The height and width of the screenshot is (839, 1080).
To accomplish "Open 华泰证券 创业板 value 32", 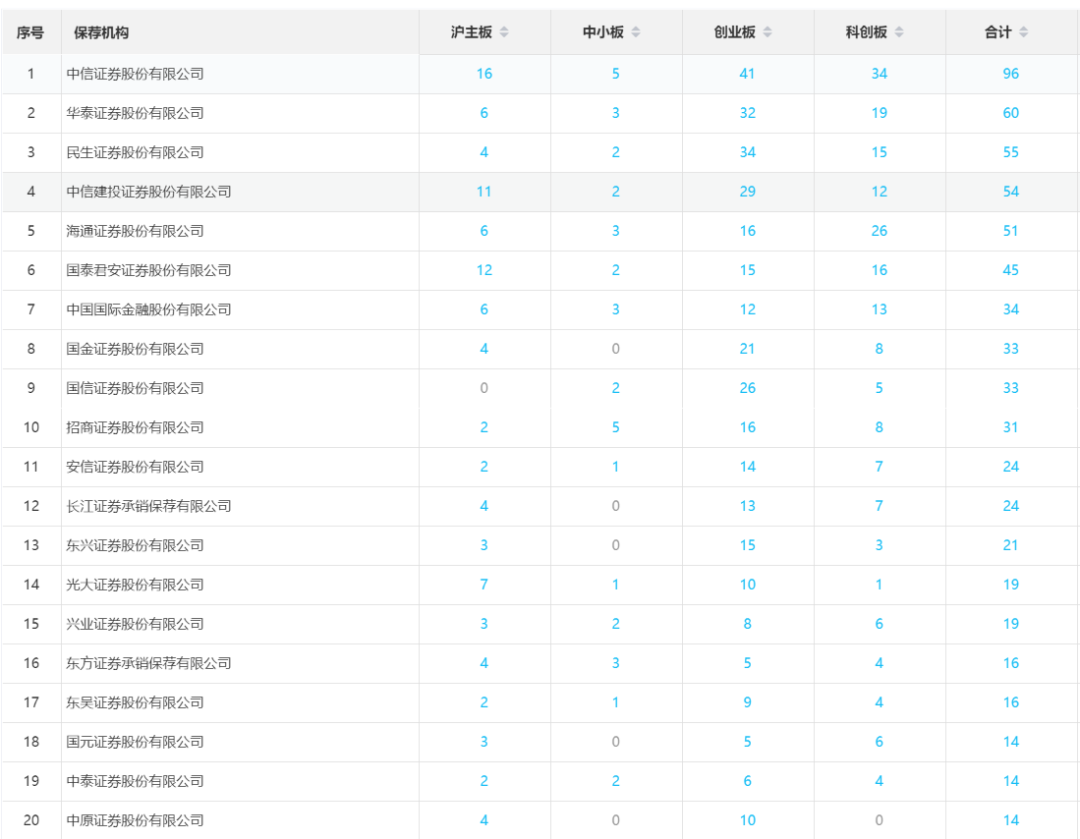I will coord(747,113).
